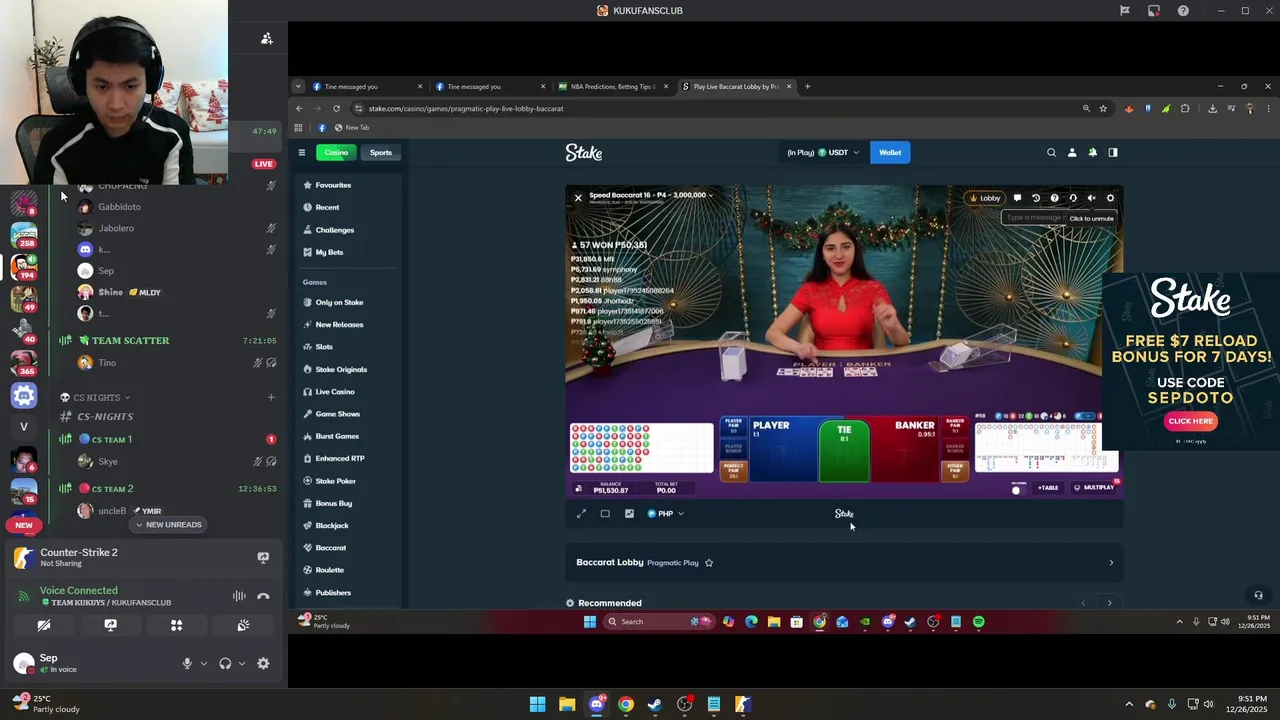The image size is (1280, 720).
Task: Open baccarat game settings gear
Action: 1110,198
